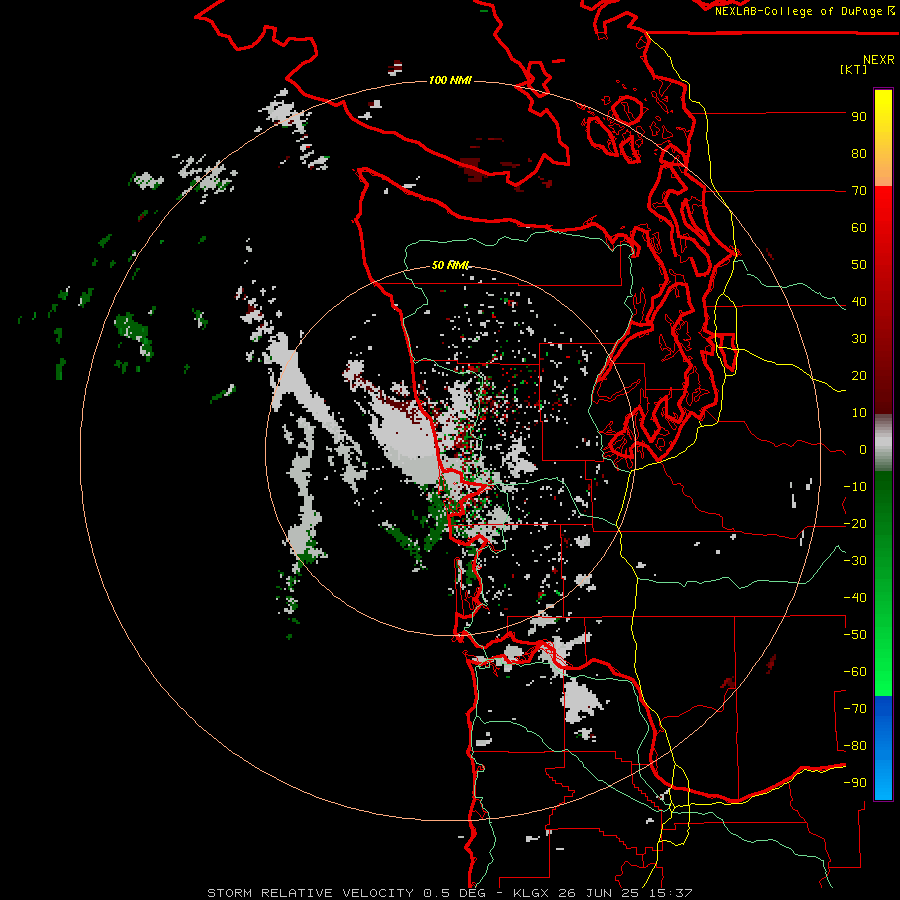Click the positive 50 scale value

point(859,265)
